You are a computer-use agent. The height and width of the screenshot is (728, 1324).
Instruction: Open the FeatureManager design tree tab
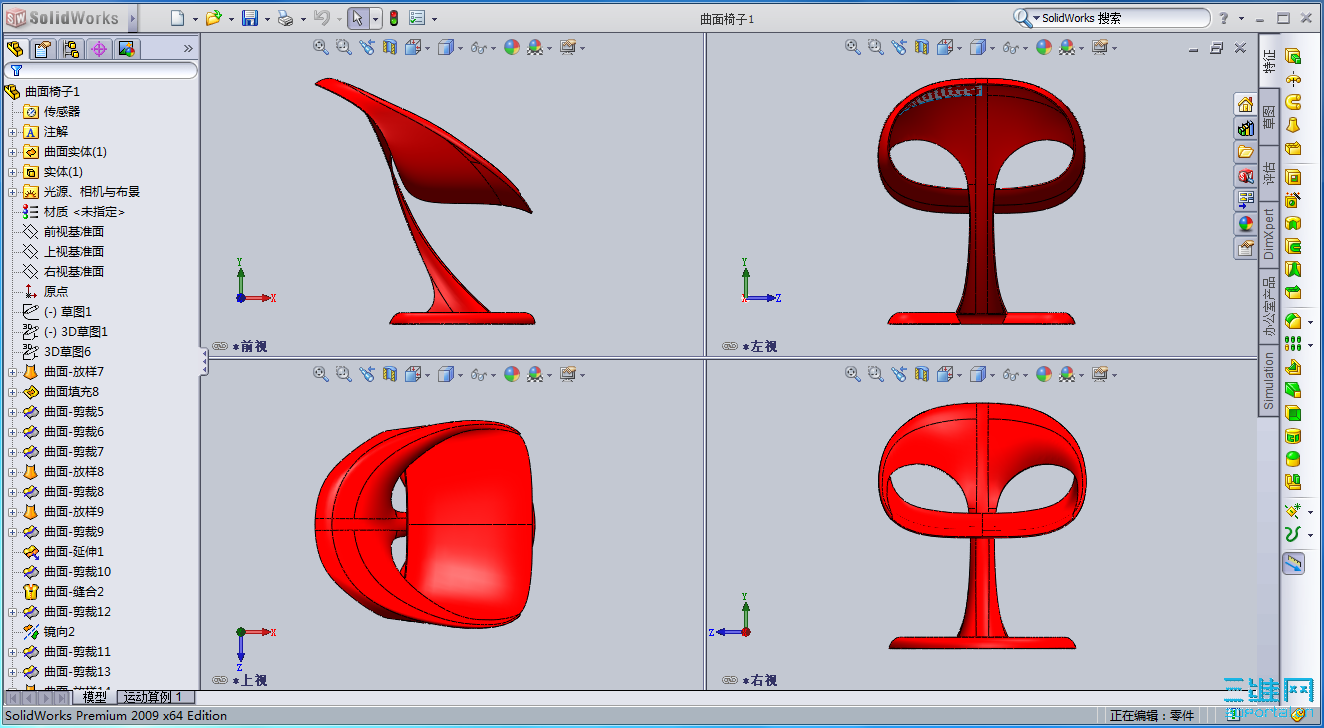(16, 49)
